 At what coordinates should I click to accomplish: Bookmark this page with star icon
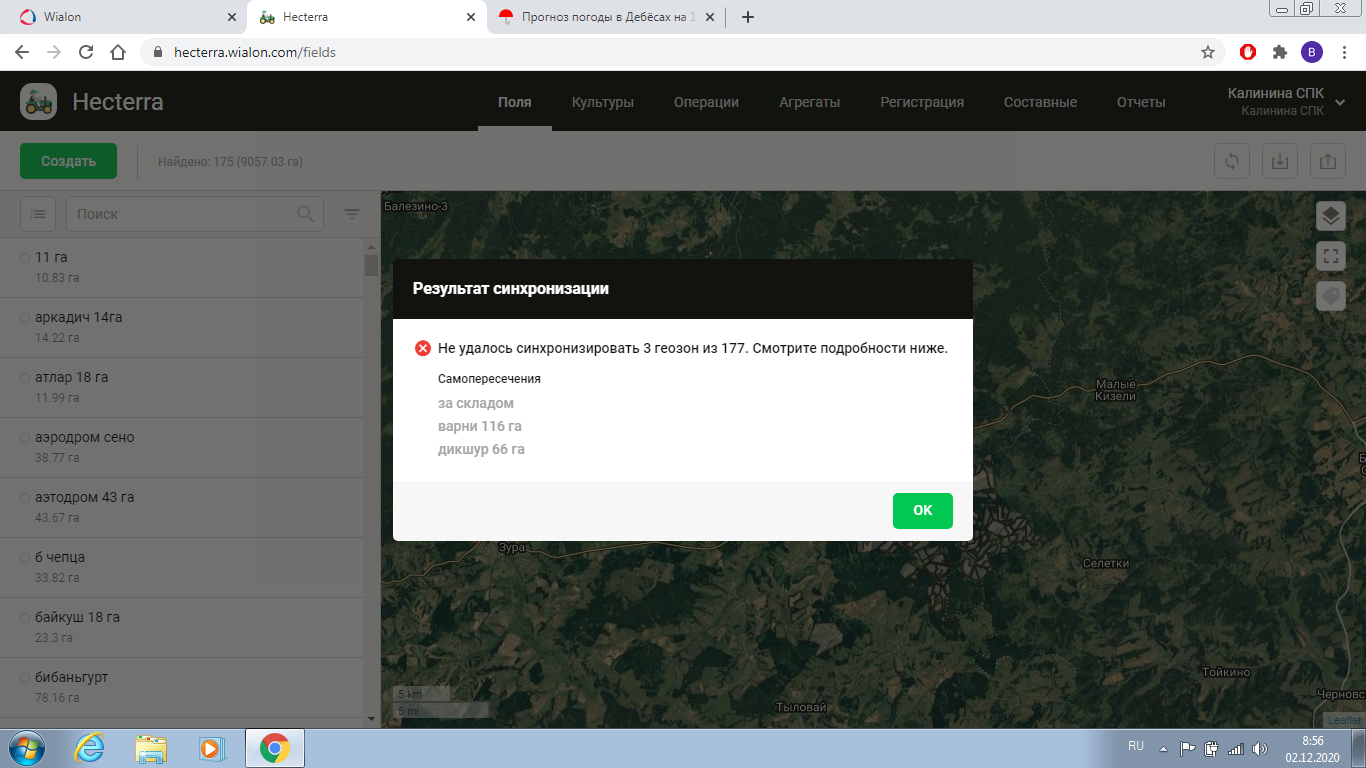pos(1208,52)
